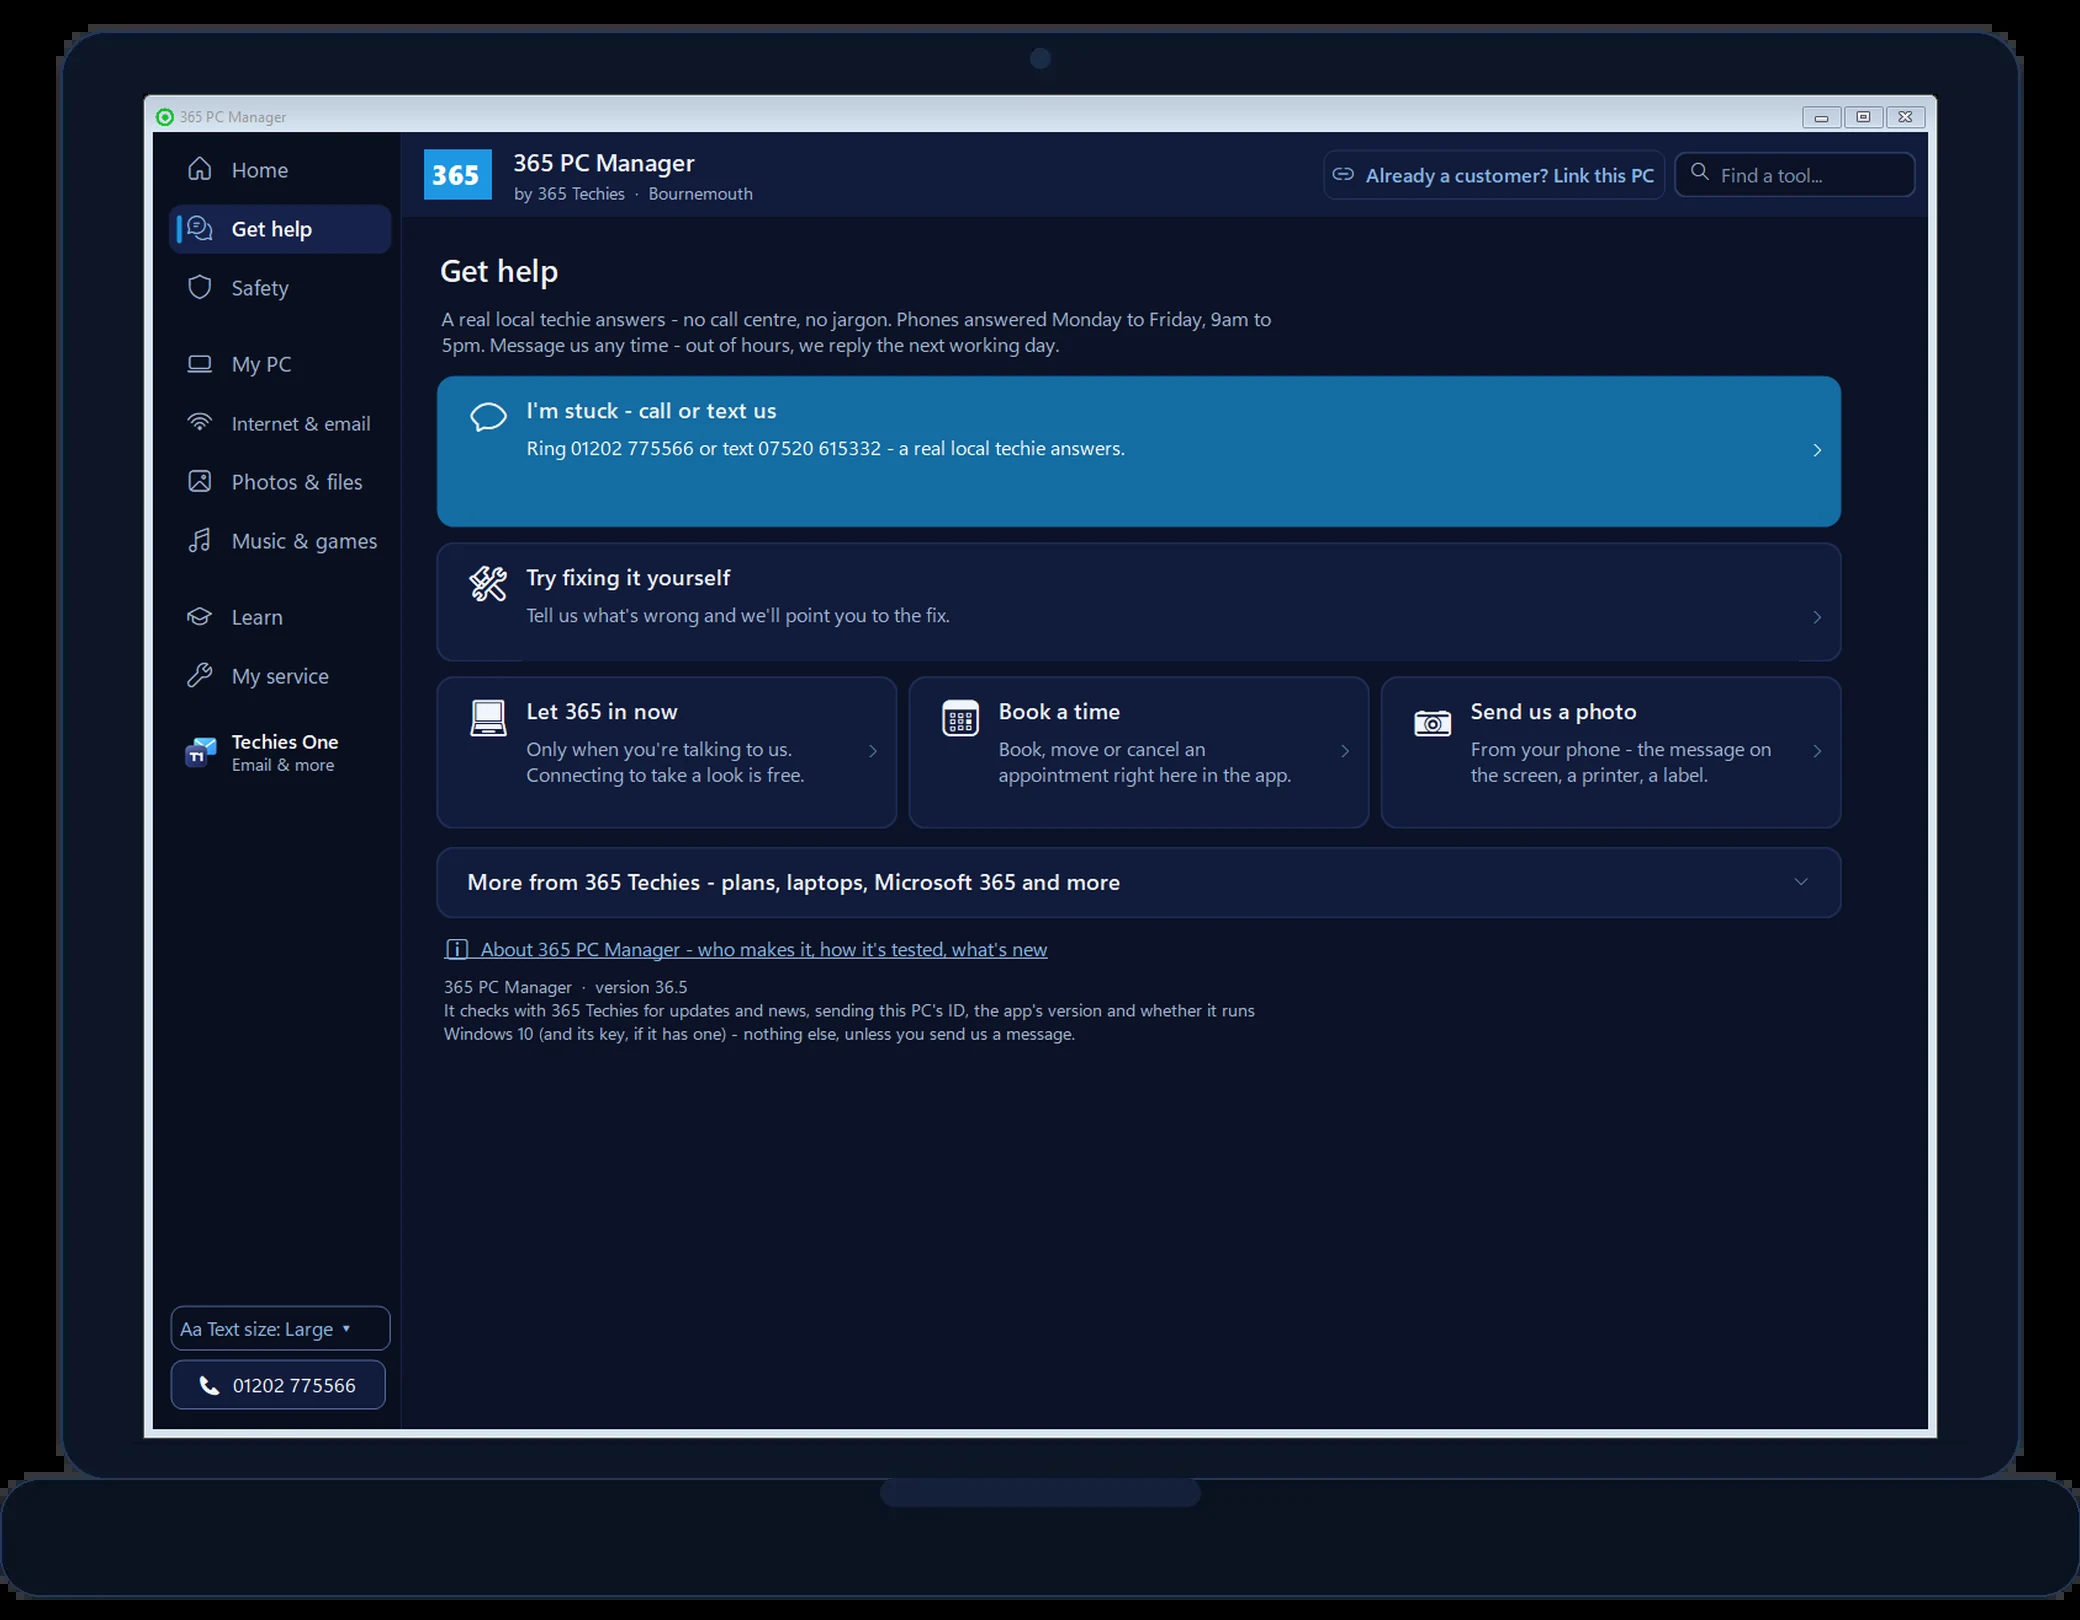Click the 01202 775566 phone button
The image size is (2080, 1620).
[x=278, y=1385]
